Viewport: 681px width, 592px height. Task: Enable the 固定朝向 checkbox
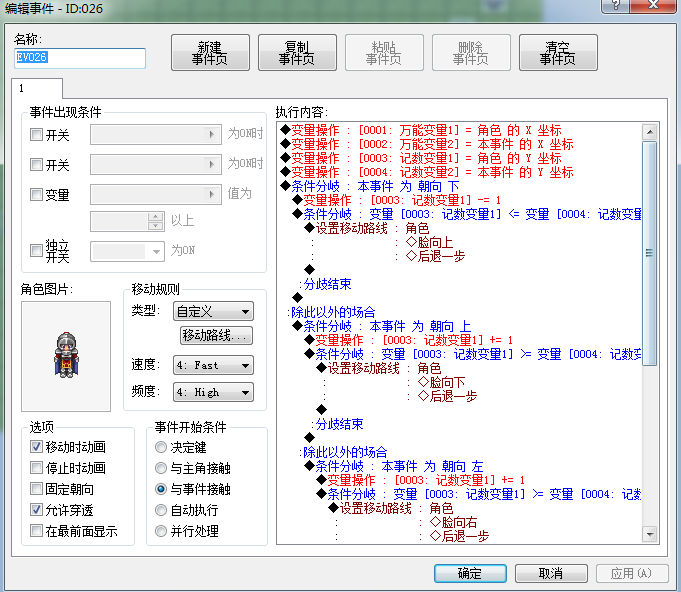36,489
